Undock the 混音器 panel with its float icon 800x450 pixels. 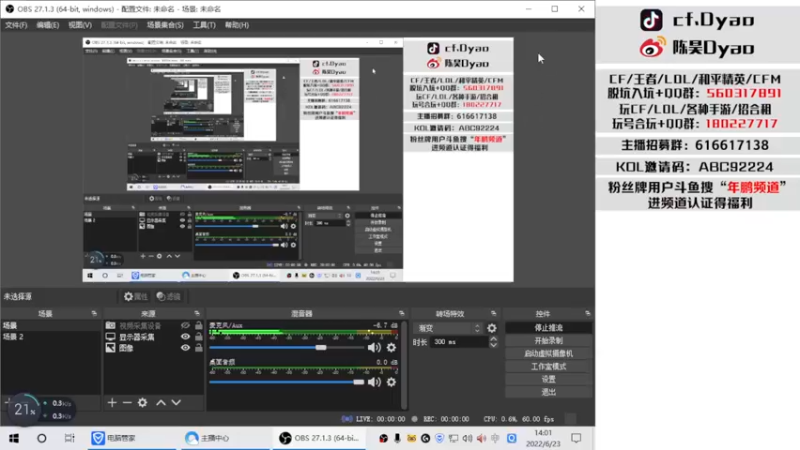[402, 313]
